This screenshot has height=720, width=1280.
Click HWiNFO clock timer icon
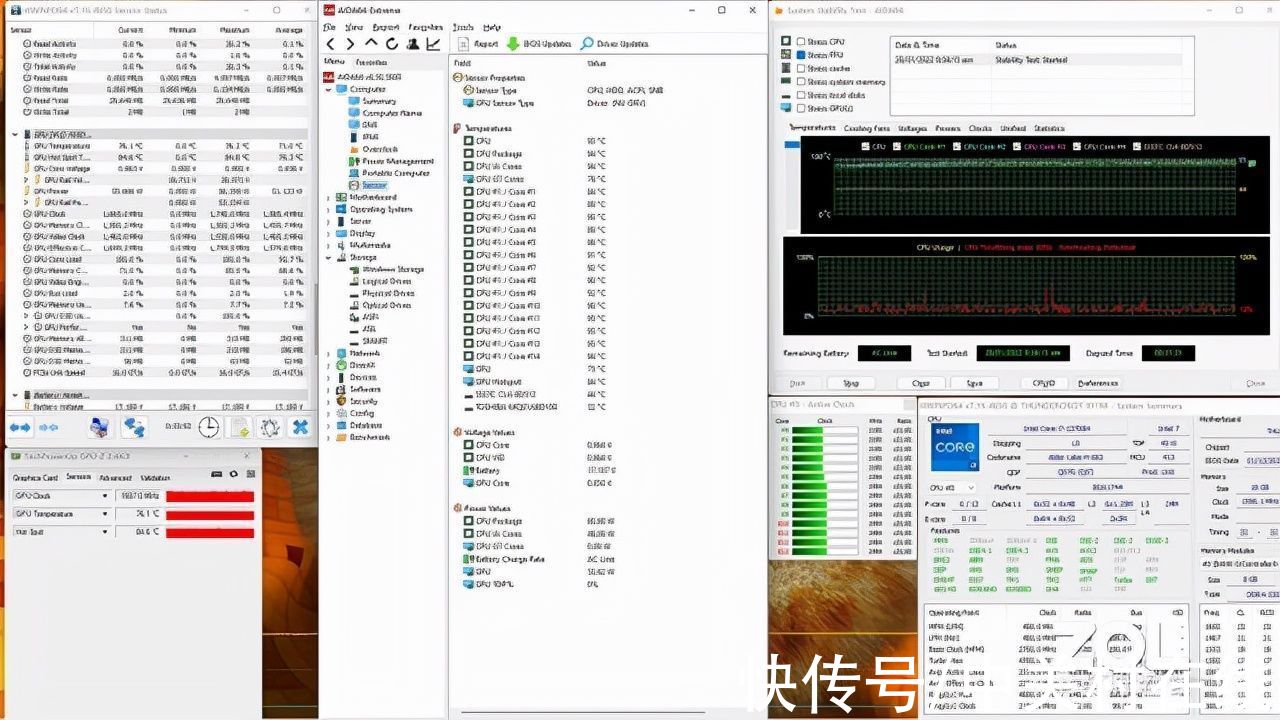(208, 427)
